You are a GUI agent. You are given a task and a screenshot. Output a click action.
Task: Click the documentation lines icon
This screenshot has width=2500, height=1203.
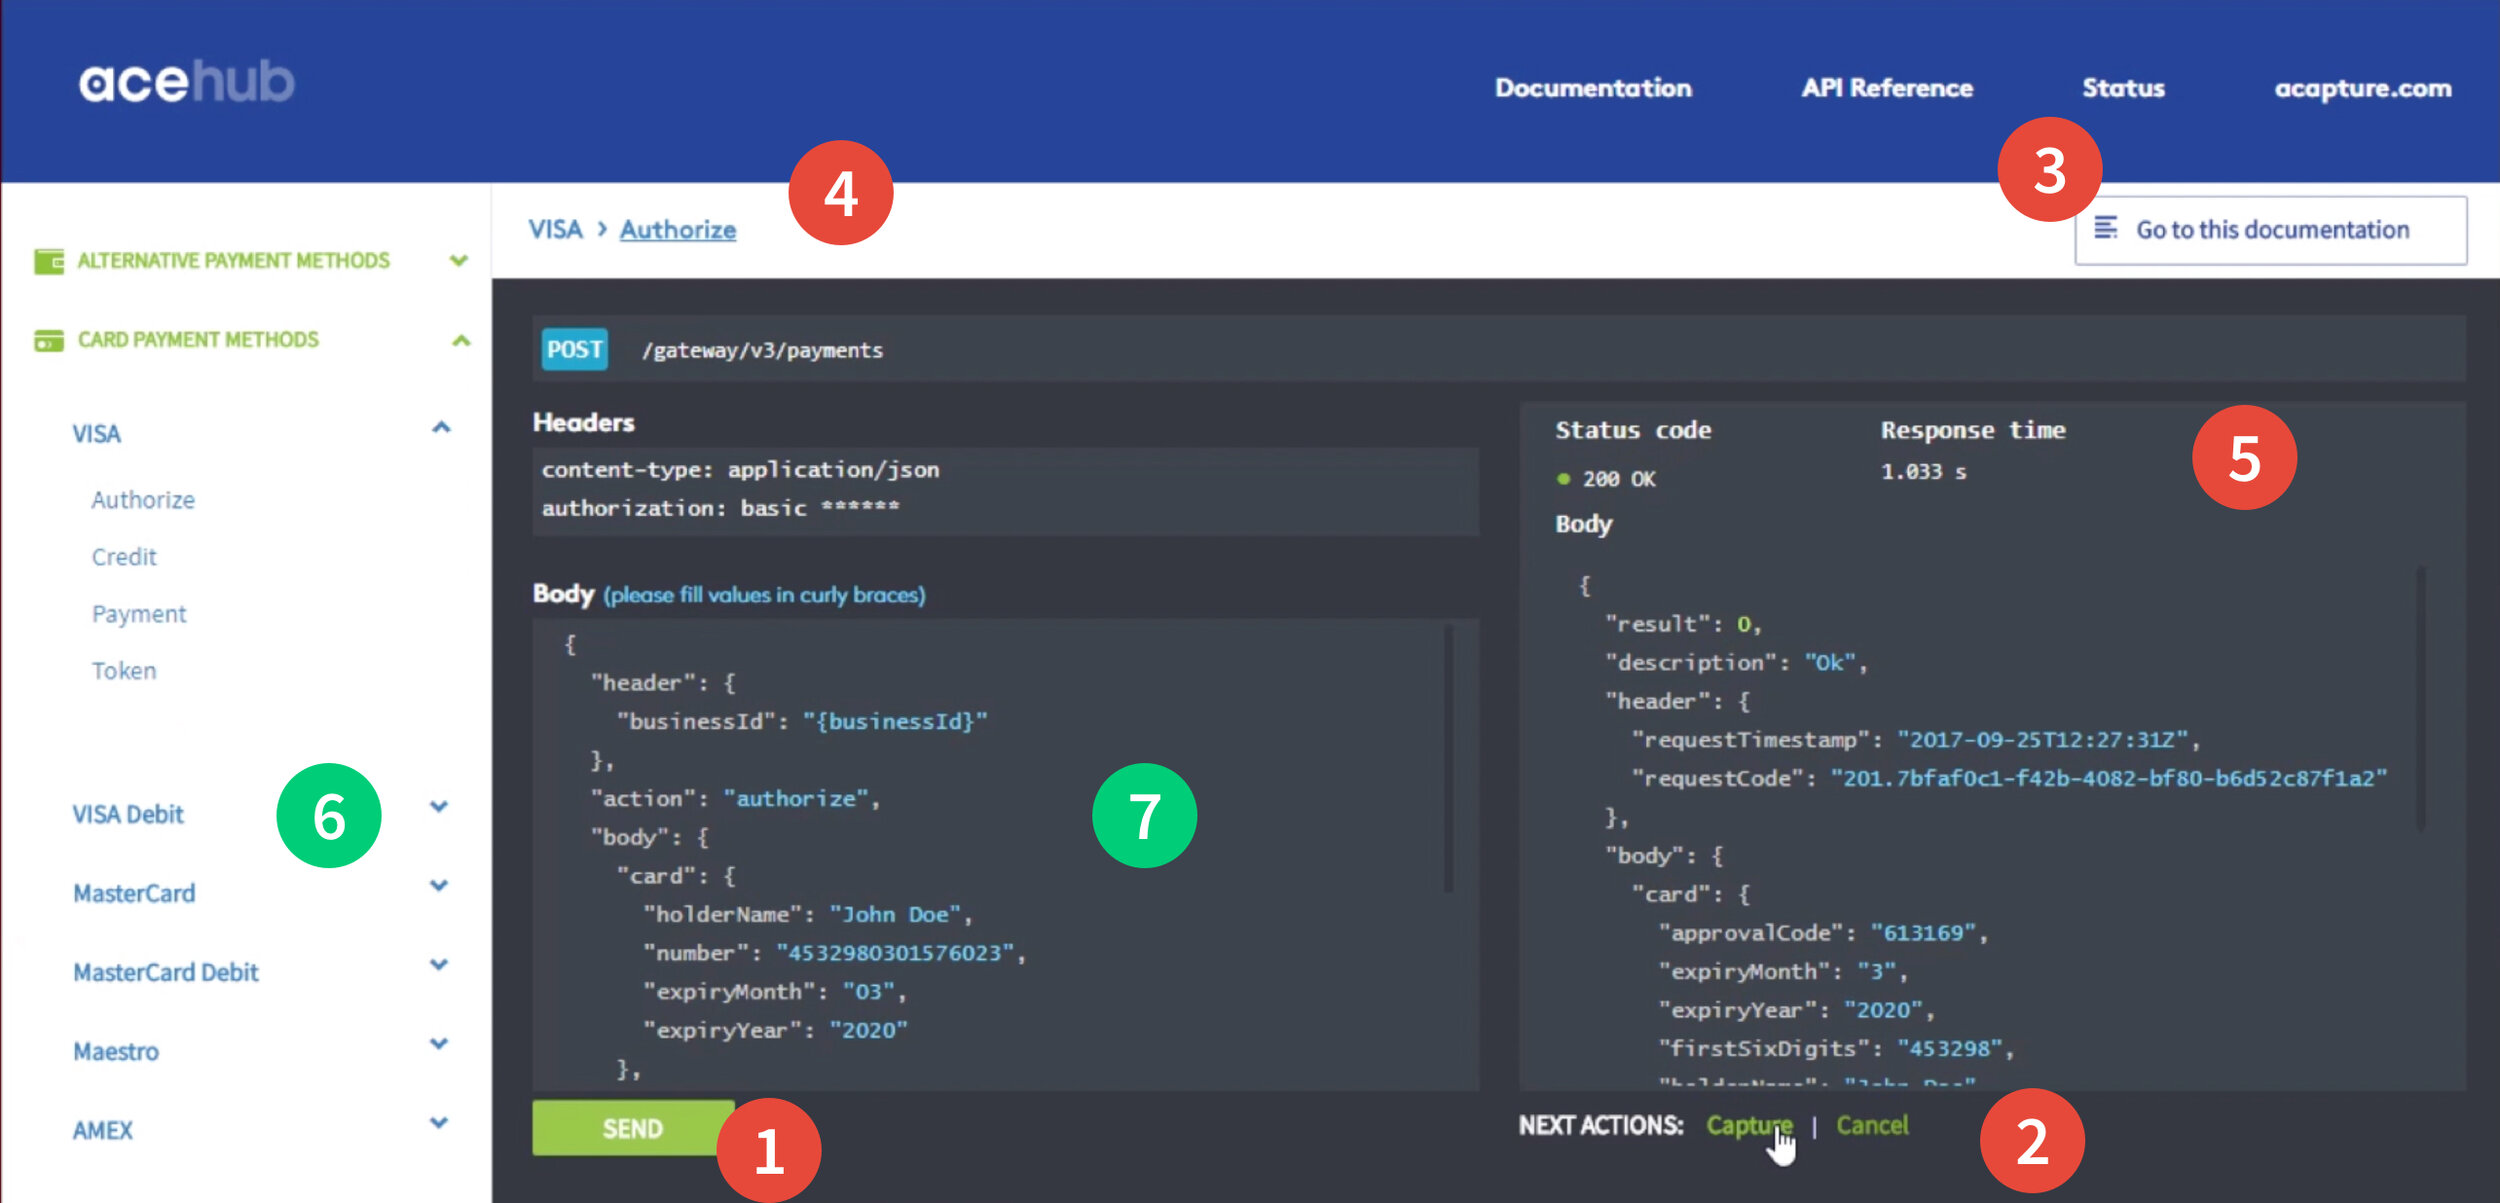click(2105, 229)
